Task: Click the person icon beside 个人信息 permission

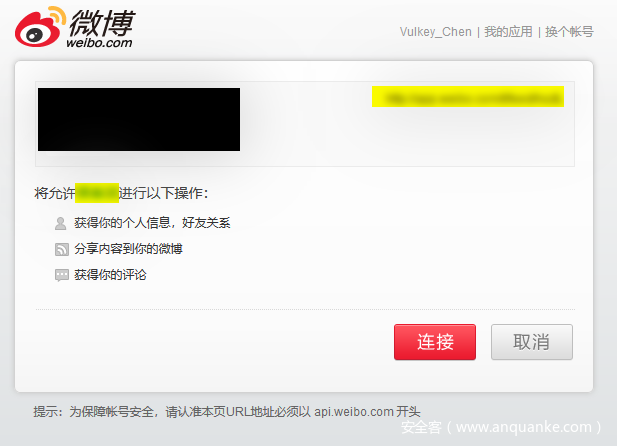Action: coord(61,223)
